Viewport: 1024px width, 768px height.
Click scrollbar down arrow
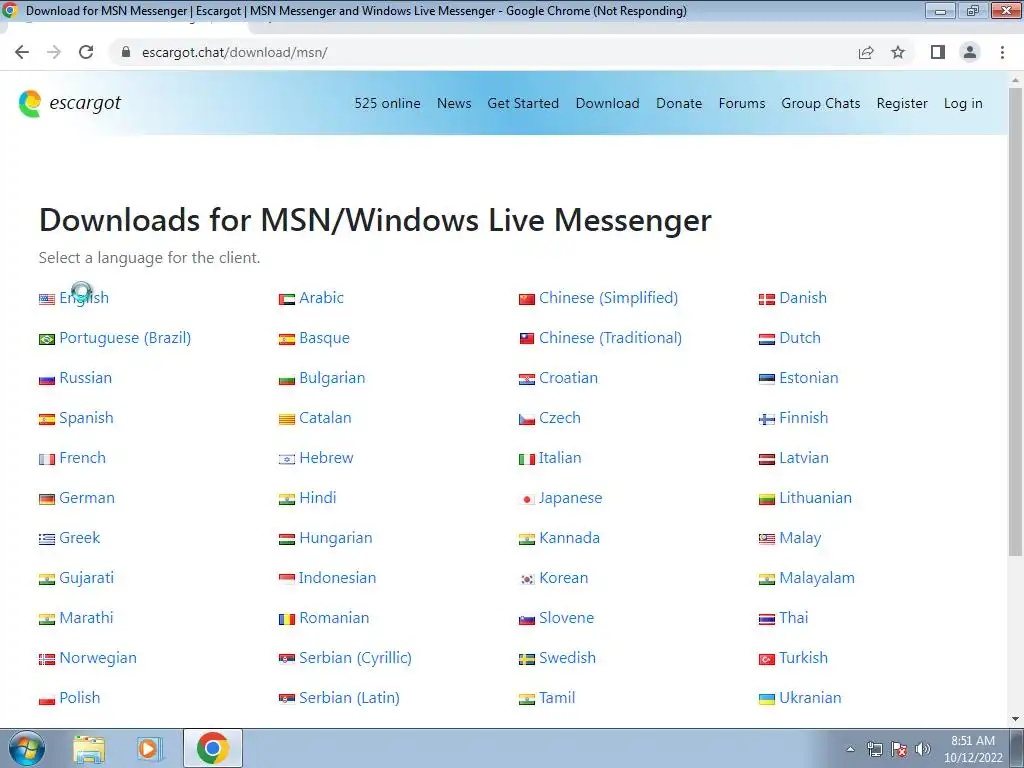tap(1015, 719)
